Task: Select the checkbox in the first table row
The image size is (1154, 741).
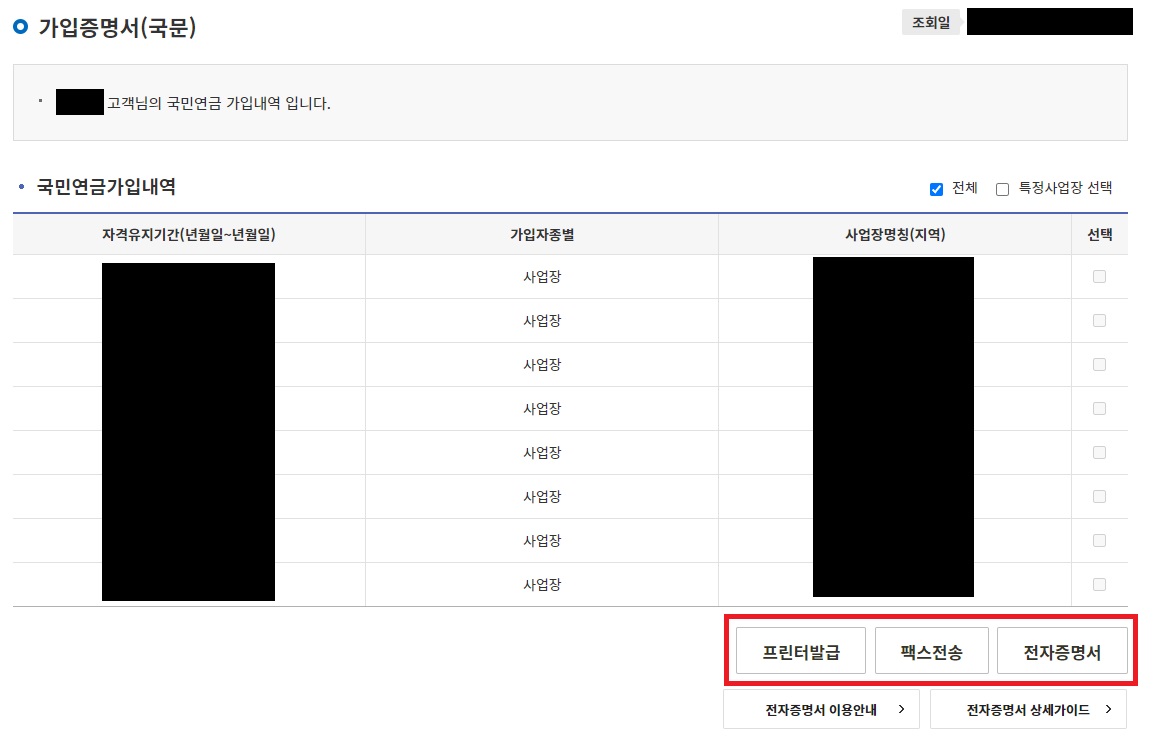Action: tap(1100, 276)
